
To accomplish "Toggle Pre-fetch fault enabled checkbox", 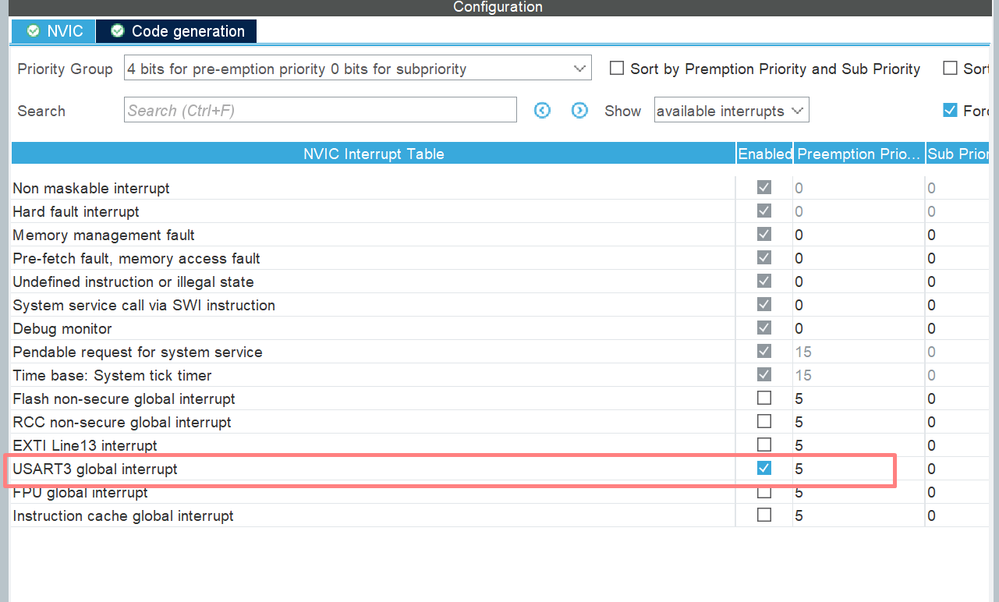I will point(764,258).
